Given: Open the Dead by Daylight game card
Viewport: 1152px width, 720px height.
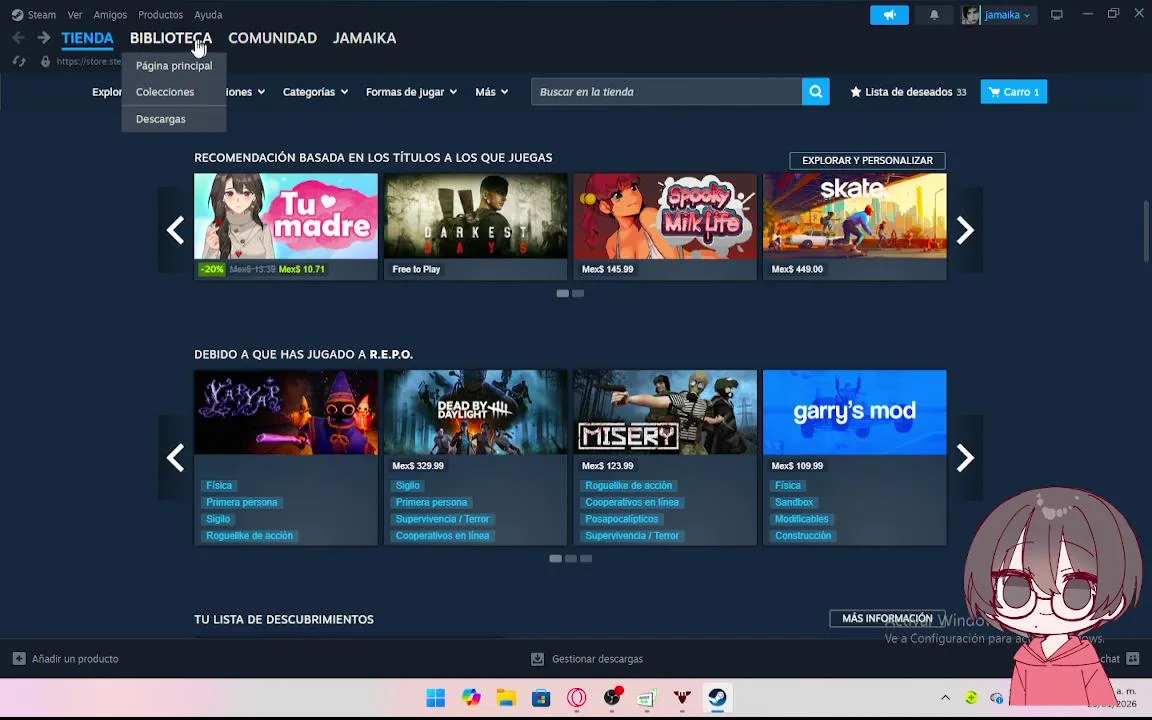Looking at the screenshot, I should pyautogui.click(x=475, y=457).
